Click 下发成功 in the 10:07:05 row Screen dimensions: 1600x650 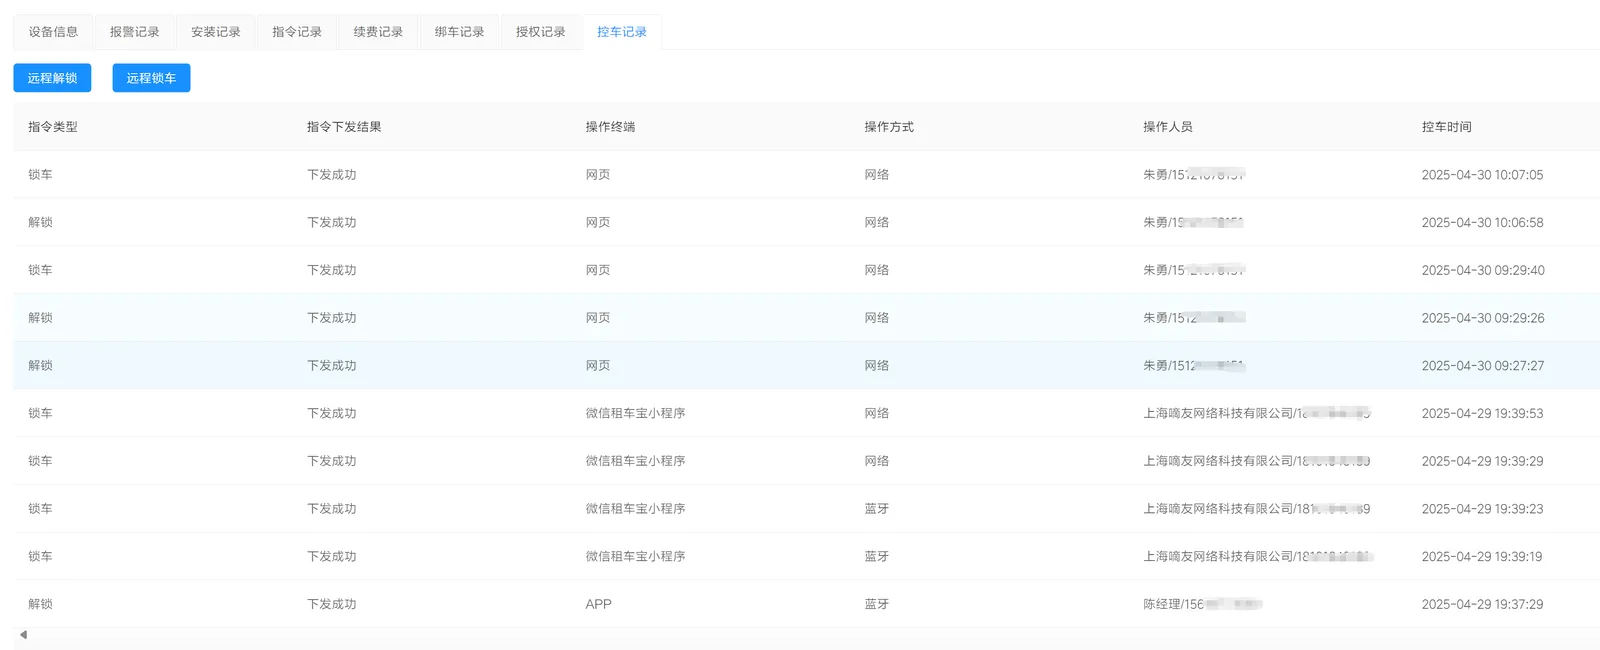click(x=332, y=175)
